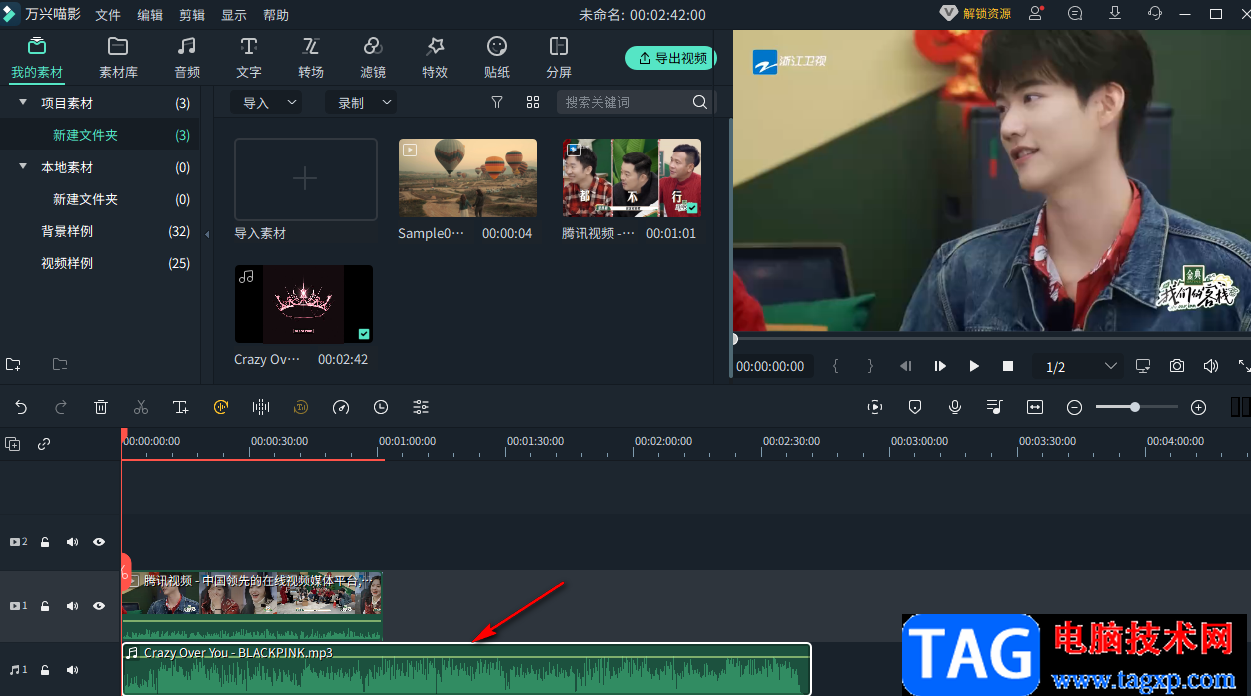Click the filter funnel icon in media panel
1251x696 pixels.
click(x=497, y=102)
